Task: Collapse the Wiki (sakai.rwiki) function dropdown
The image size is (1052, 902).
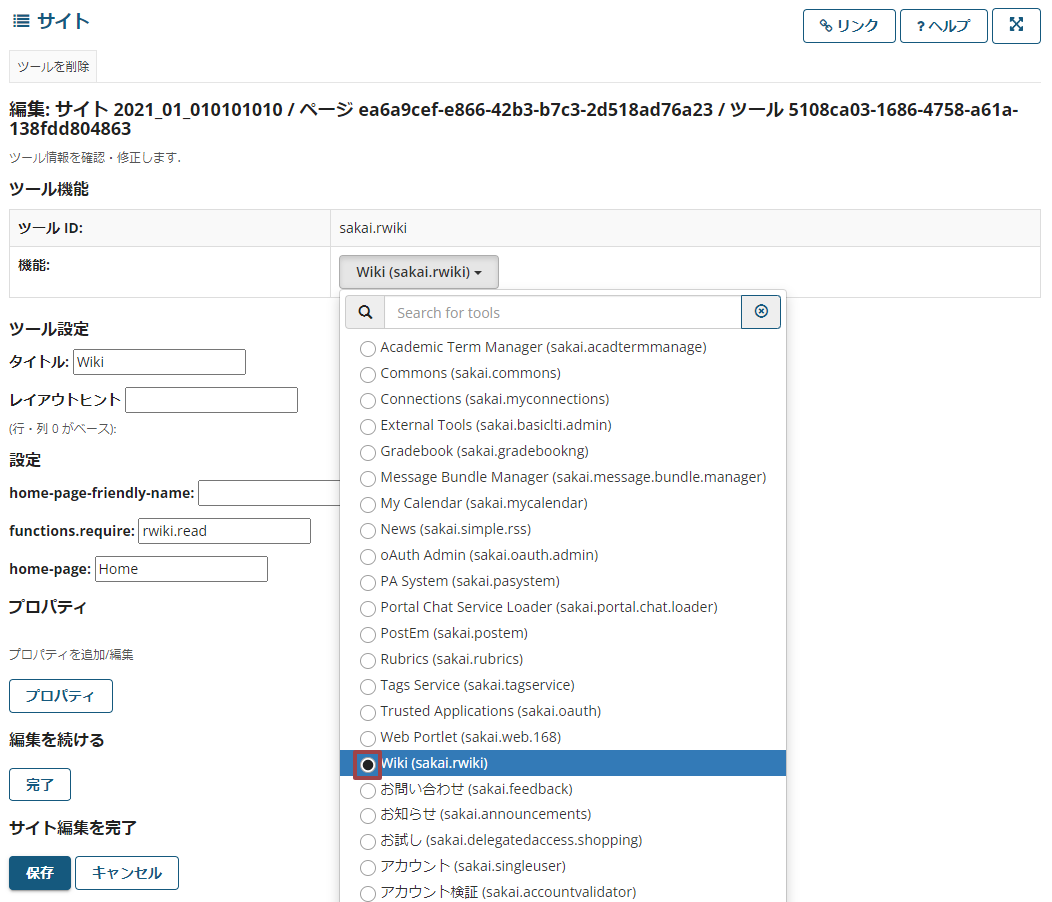Action: click(x=419, y=272)
